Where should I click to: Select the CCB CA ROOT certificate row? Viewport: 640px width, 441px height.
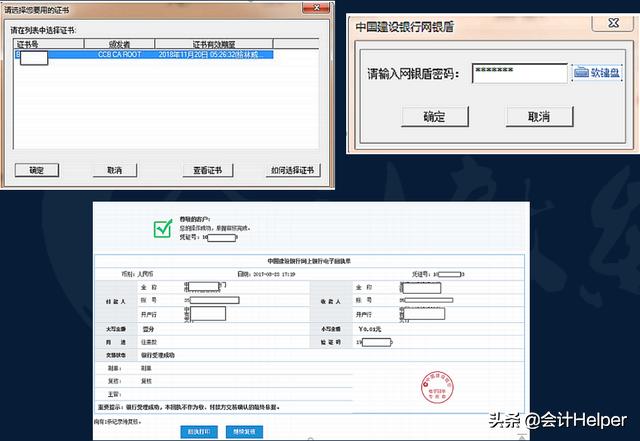[144, 54]
